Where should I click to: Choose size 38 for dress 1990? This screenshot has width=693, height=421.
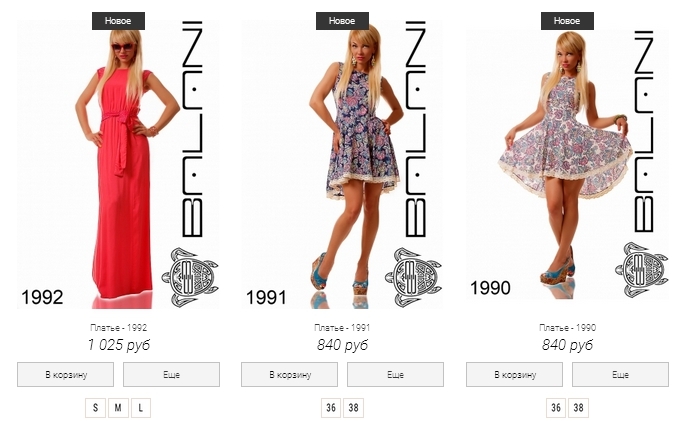click(x=579, y=408)
